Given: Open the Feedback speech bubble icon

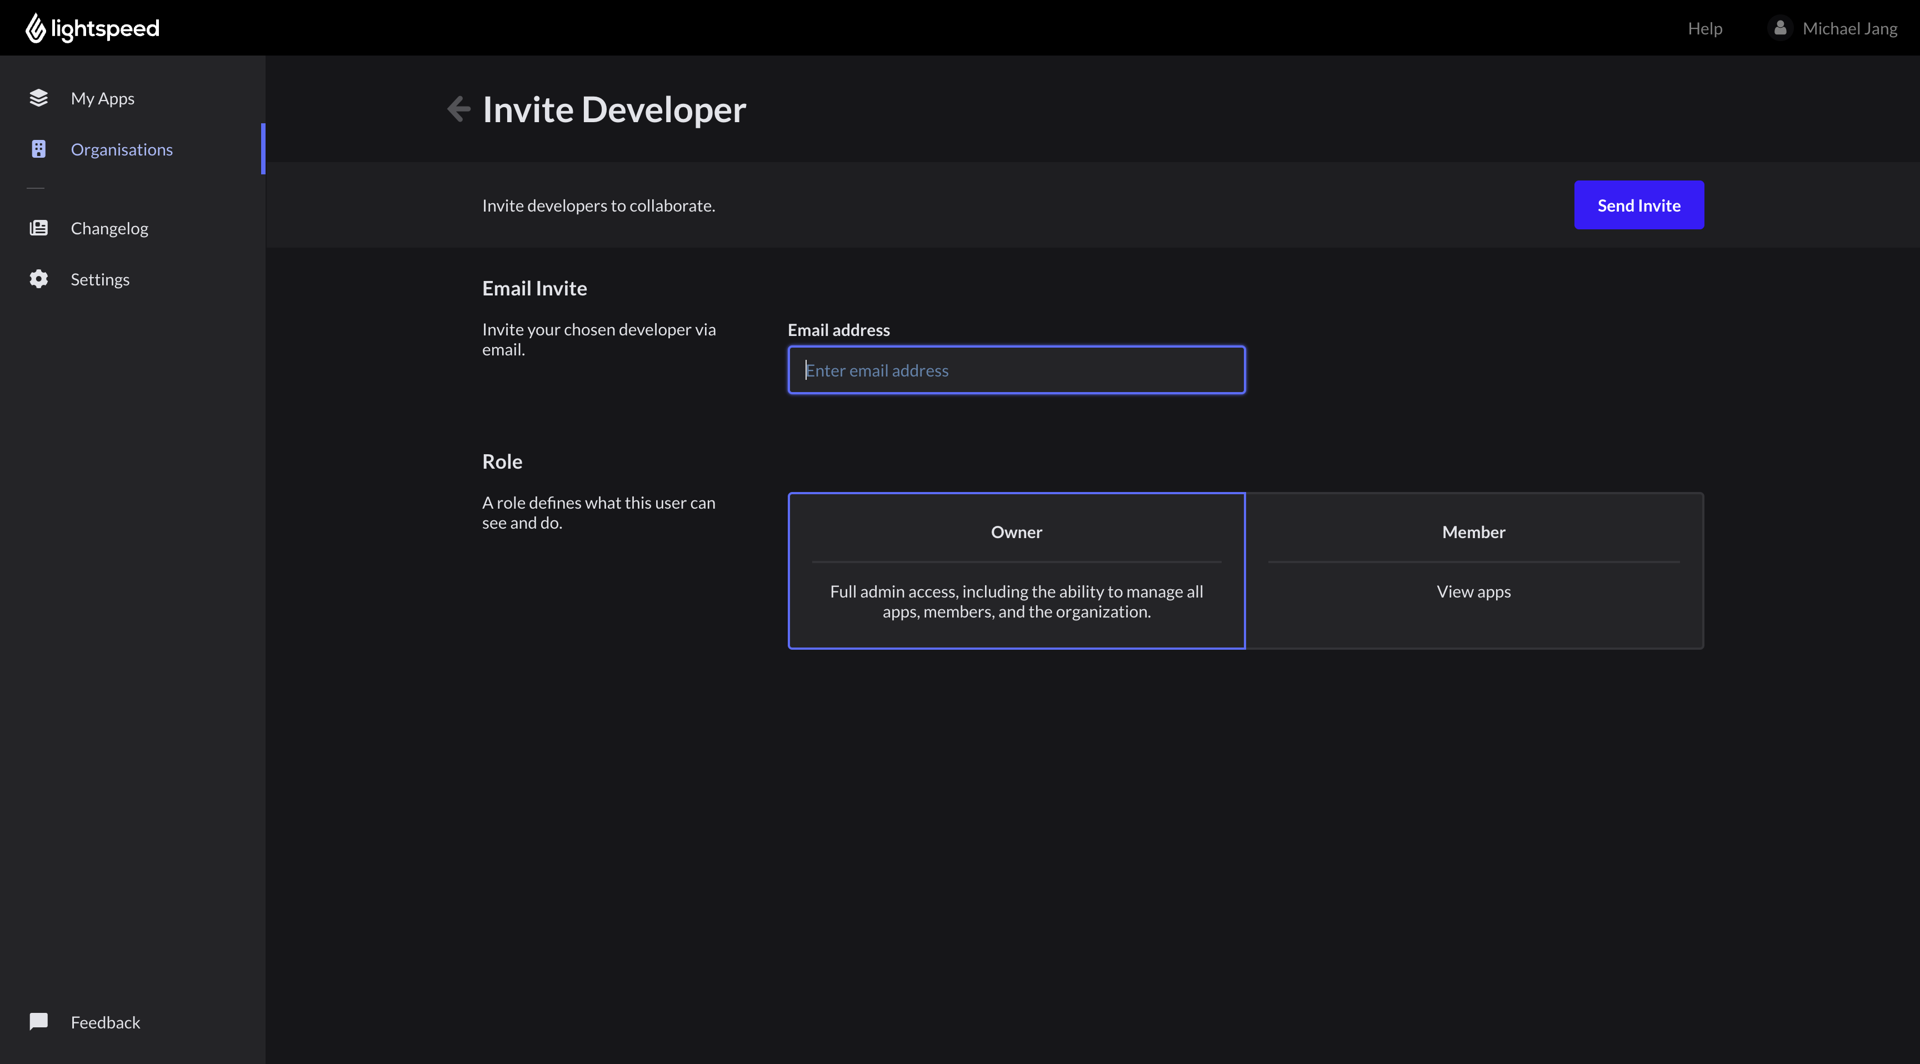Looking at the screenshot, I should click(x=38, y=1021).
